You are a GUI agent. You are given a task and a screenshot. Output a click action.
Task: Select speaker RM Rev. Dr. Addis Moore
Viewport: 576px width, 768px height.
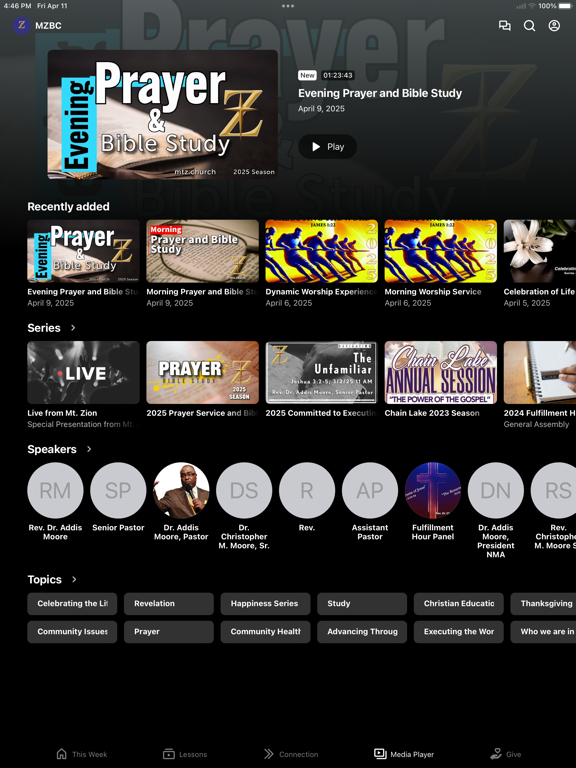click(x=55, y=490)
